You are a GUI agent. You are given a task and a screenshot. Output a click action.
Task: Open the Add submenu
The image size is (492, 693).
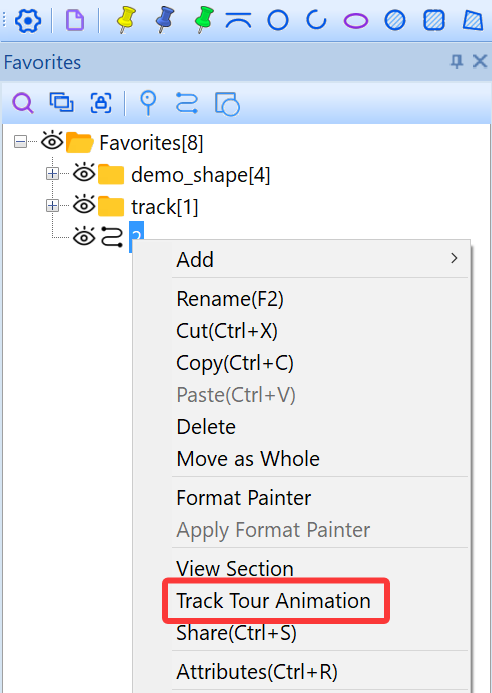click(320, 259)
